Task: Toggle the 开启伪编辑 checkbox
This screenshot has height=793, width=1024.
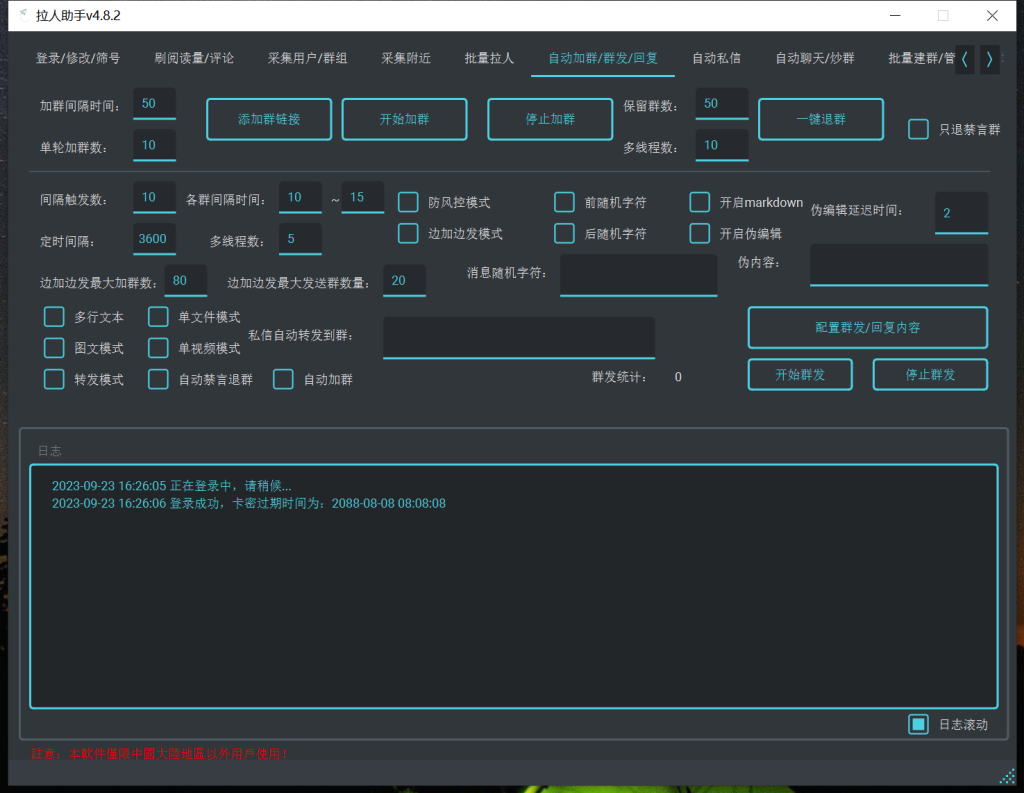Action: pos(699,233)
